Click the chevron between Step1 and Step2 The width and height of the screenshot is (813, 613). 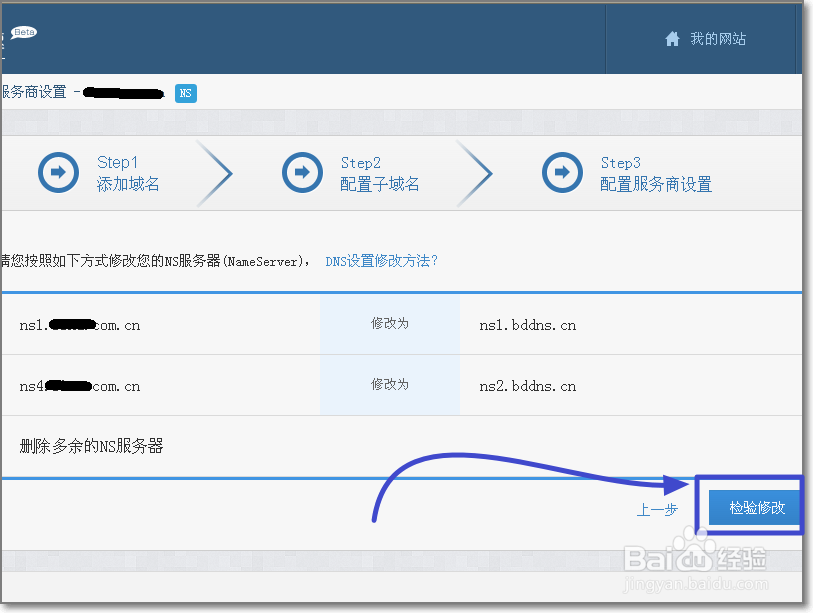click(218, 172)
